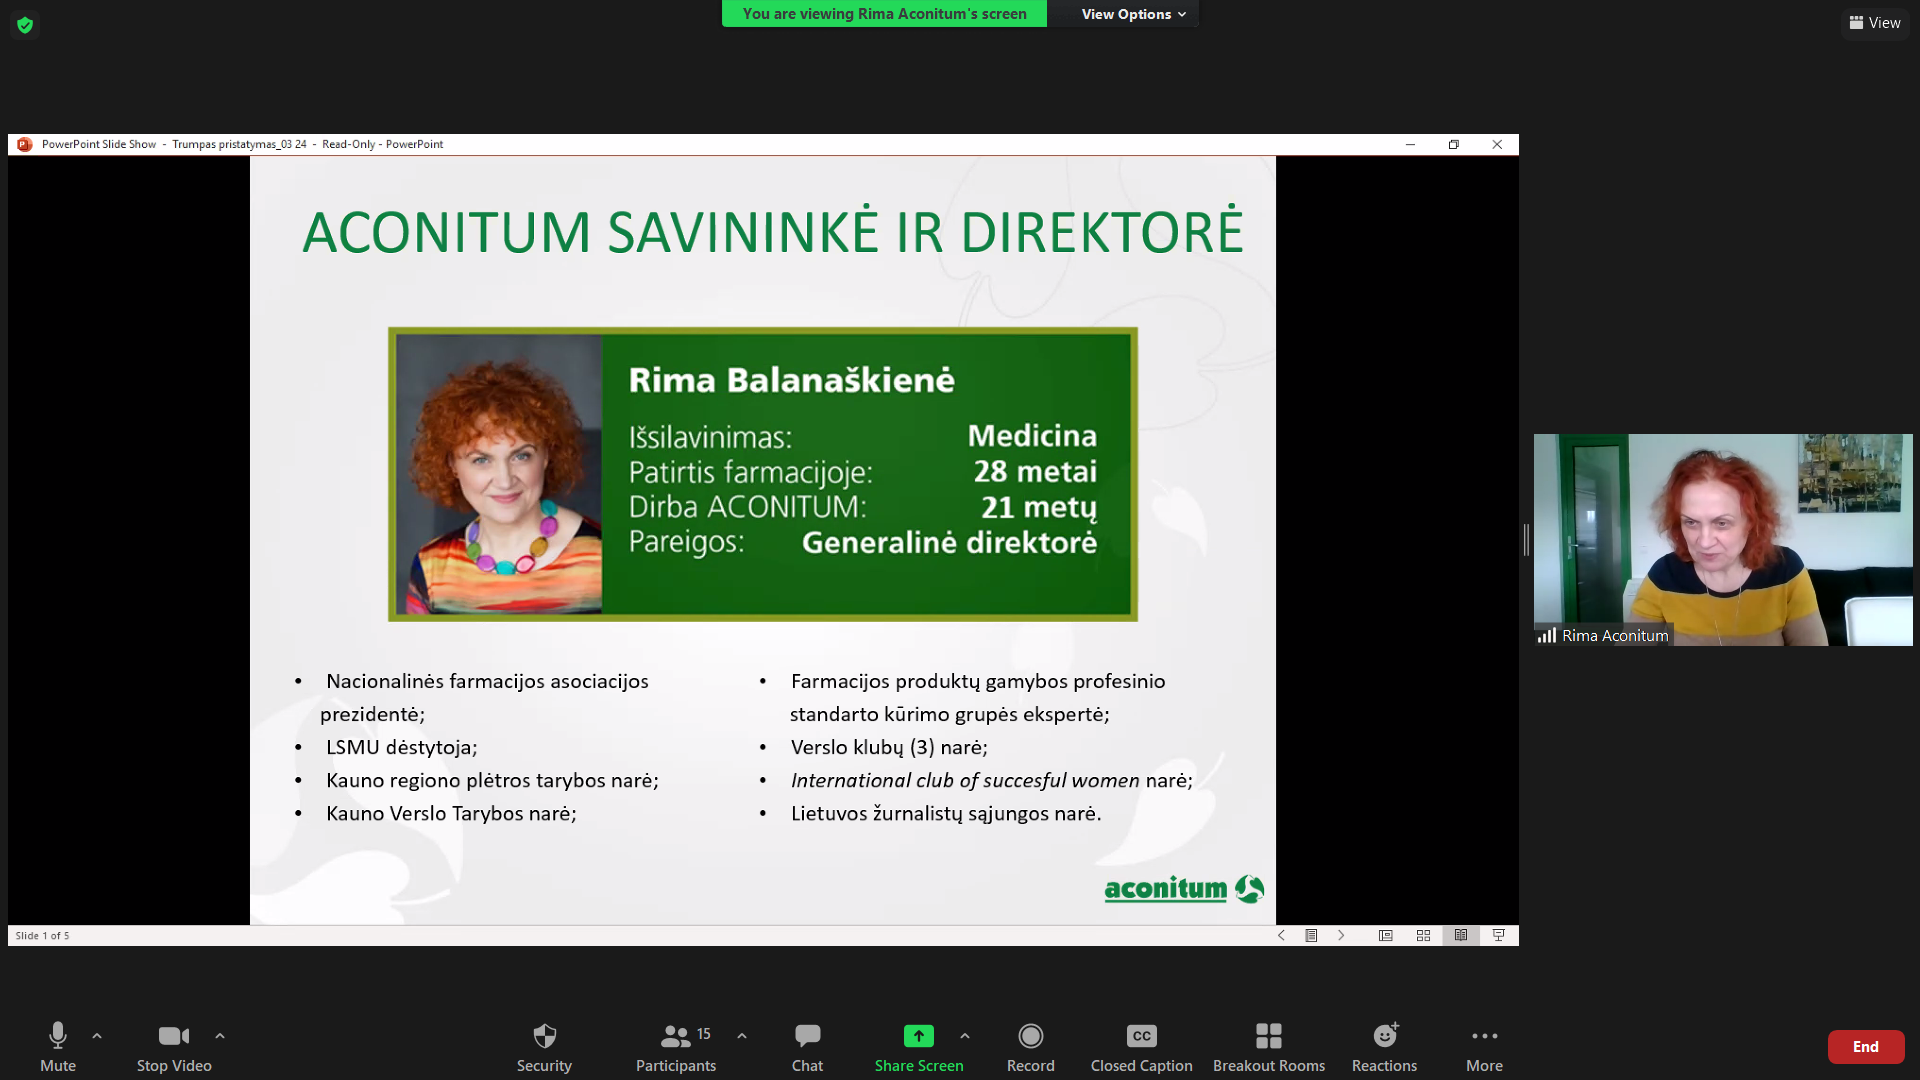Open More options menu

click(1485, 1046)
